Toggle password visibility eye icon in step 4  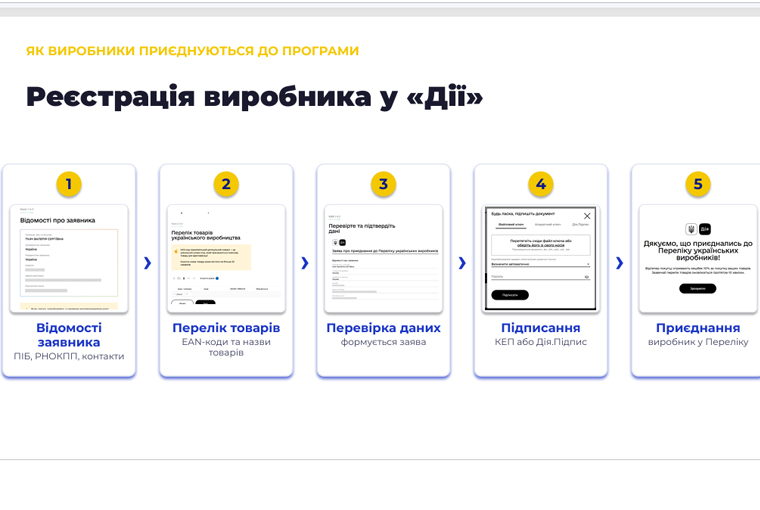[586, 277]
